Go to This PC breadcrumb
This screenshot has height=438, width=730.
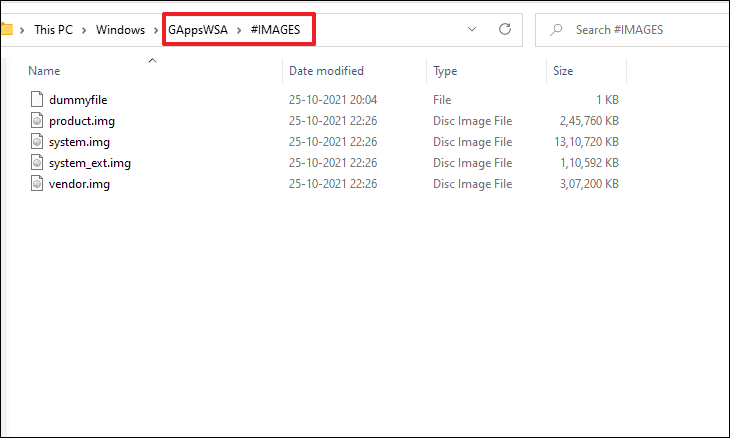(x=54, y=30)
